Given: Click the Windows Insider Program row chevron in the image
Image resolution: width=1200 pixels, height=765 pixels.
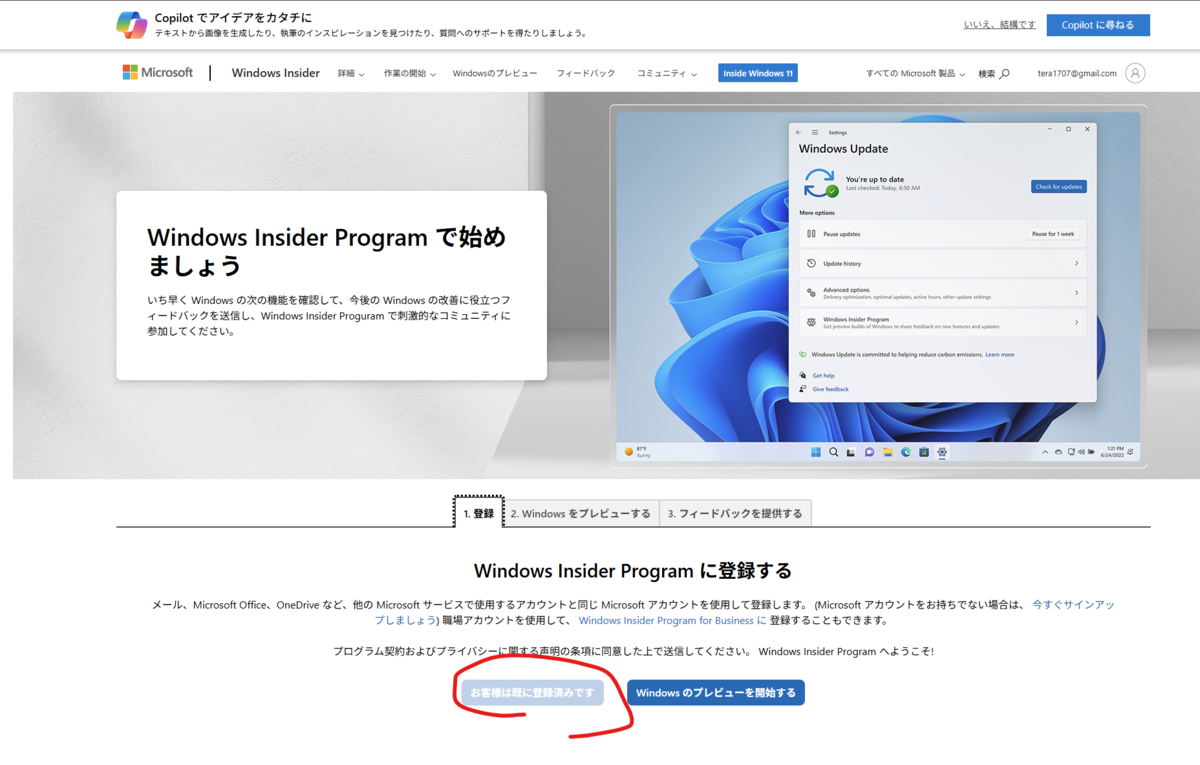Looking at the screenshot, I should point(1076,322).
